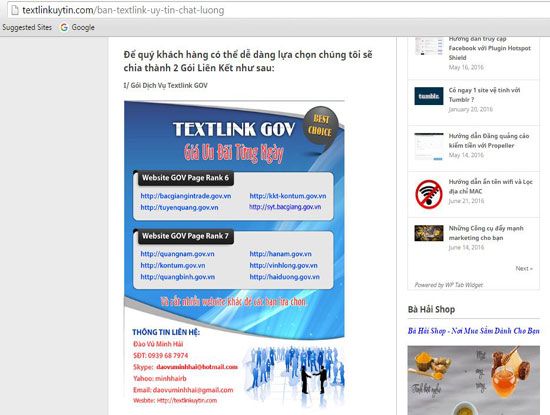Open the wifi MAC filter post thumbnail
This screenshot has height=415, width=550.
pos(429,193)
